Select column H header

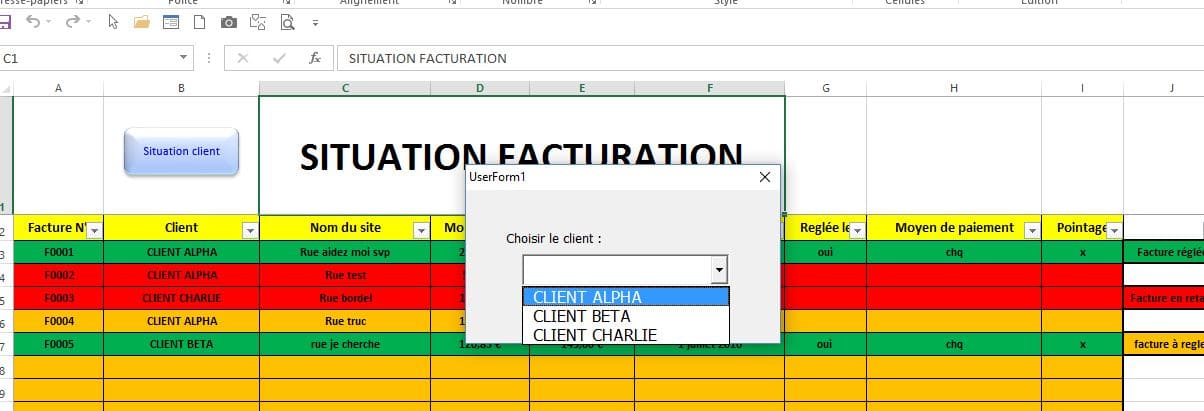pos(953,88)
